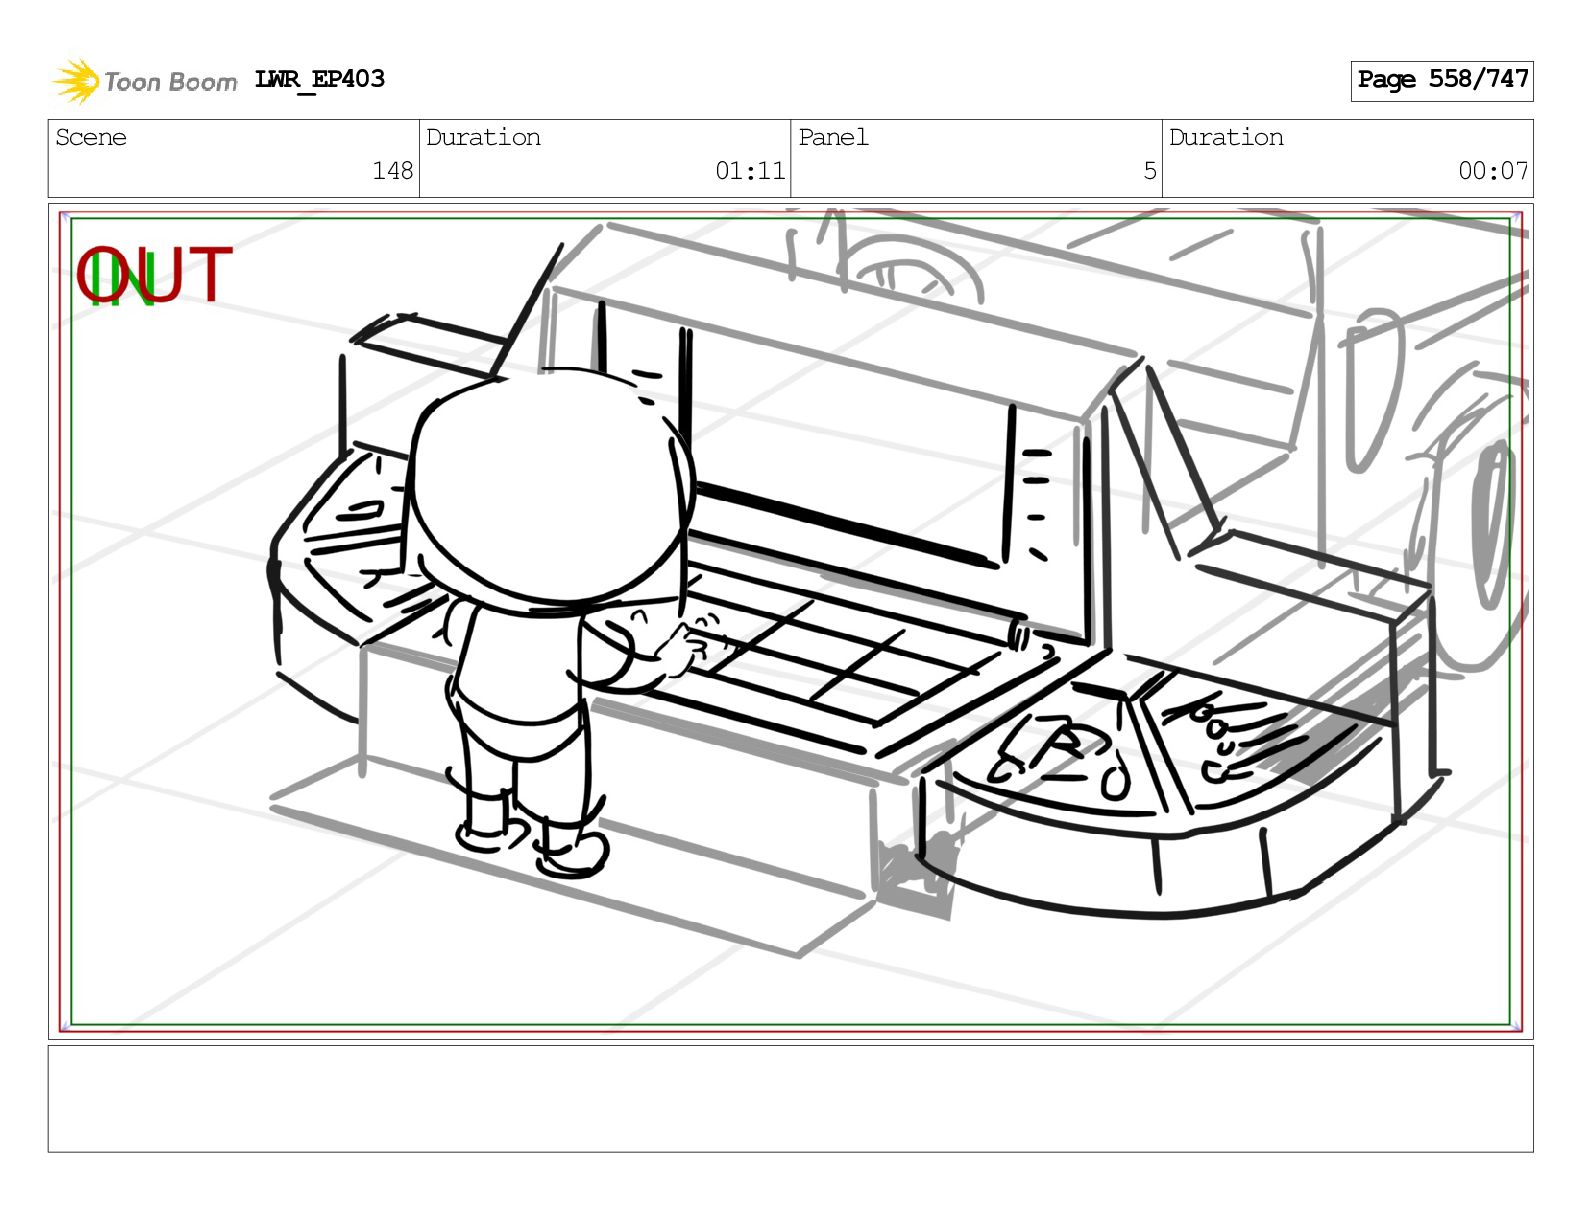The image size is (1584, 1224).
Task: Click the empty notes box below the panel
Action: pyautogui.click(x=790, y=1099)
